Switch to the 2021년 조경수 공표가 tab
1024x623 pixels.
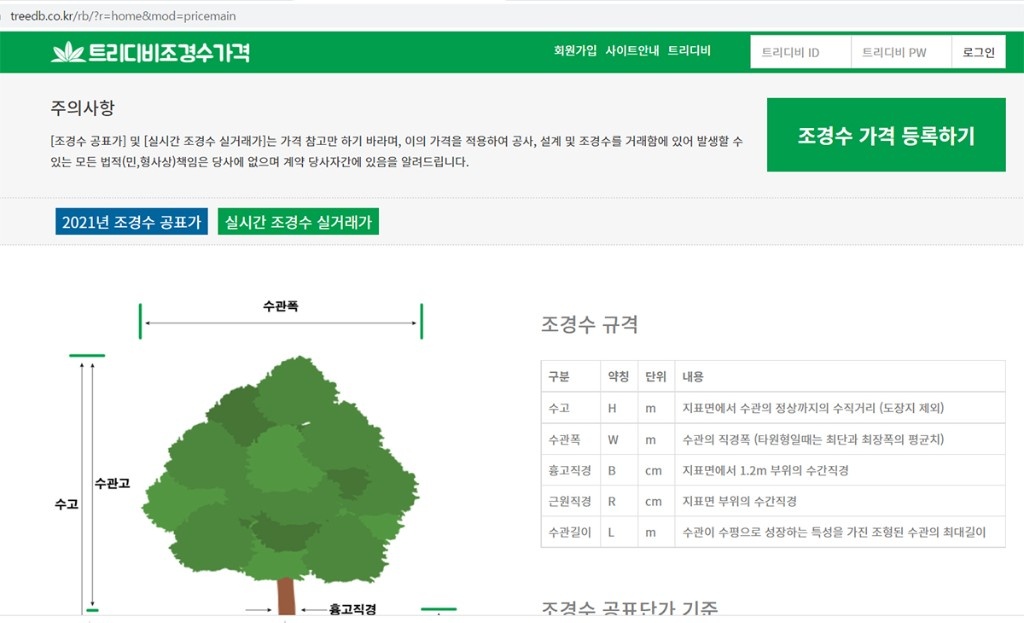point(131,222)
